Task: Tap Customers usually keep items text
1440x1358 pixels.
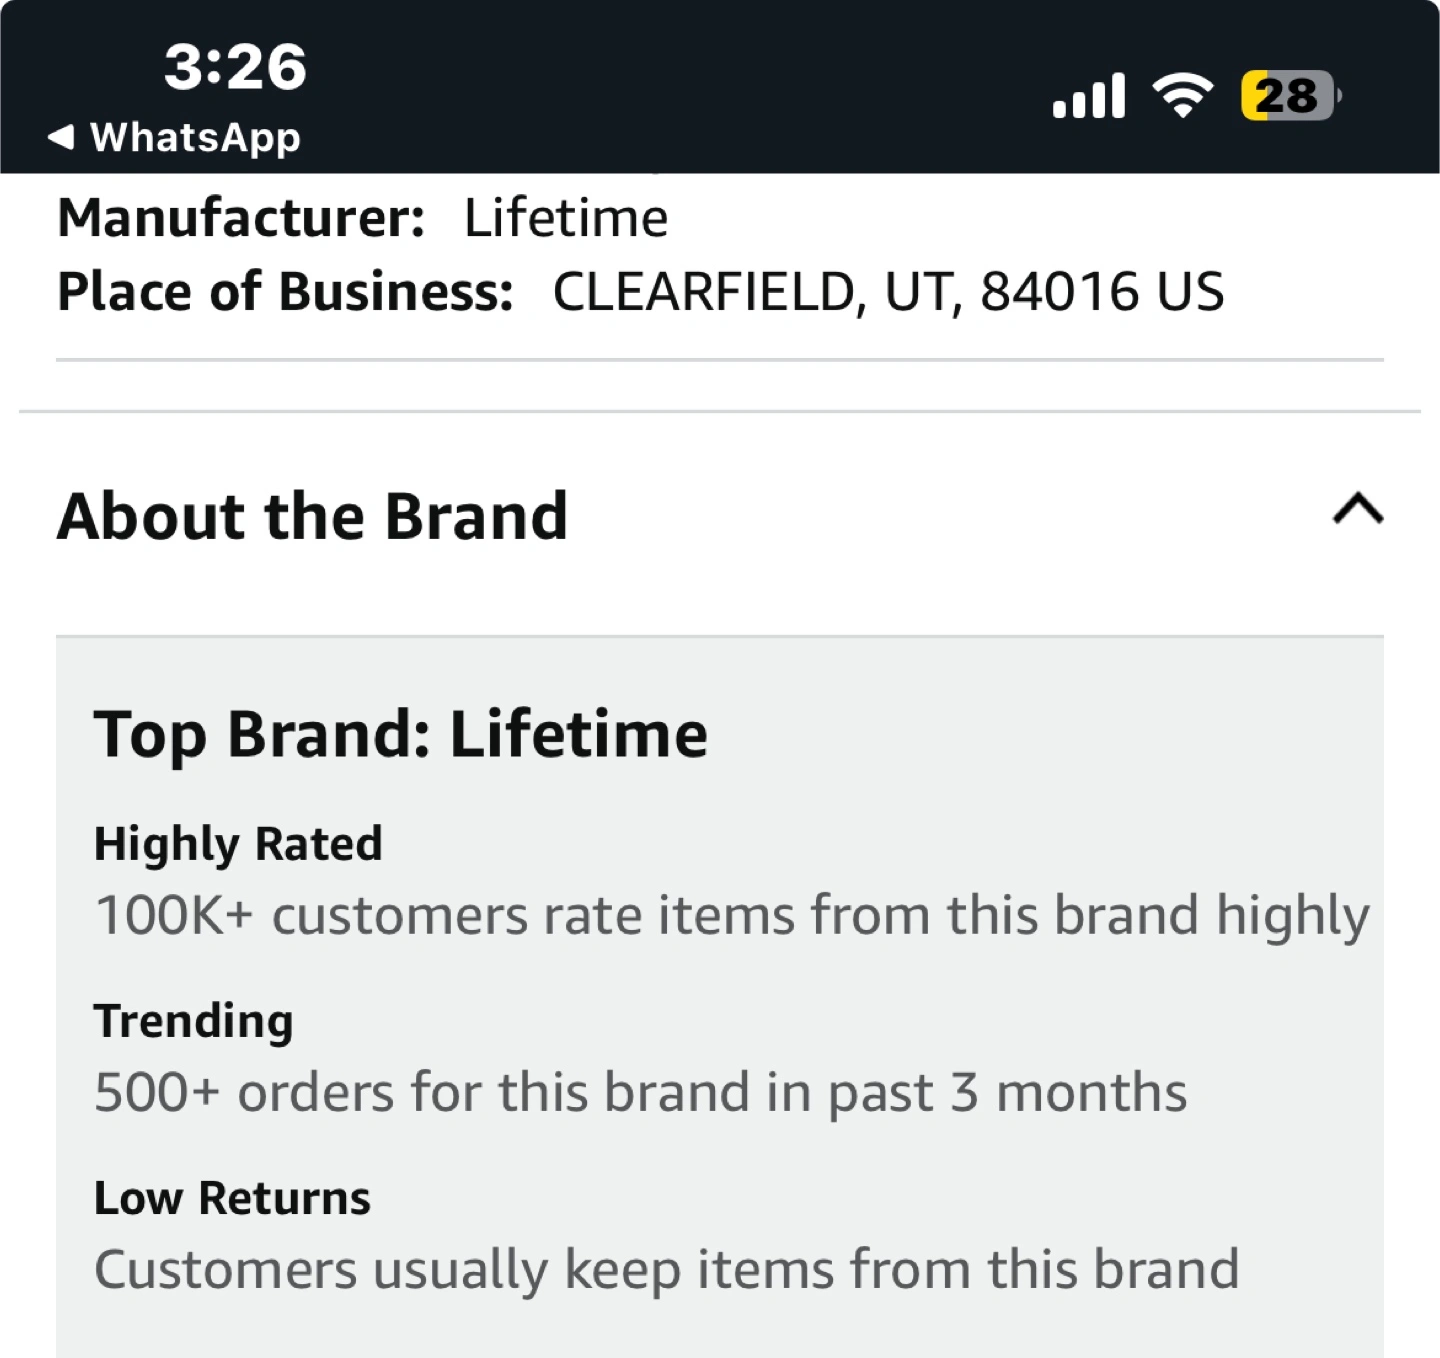Action: (x=667, y=1270)
